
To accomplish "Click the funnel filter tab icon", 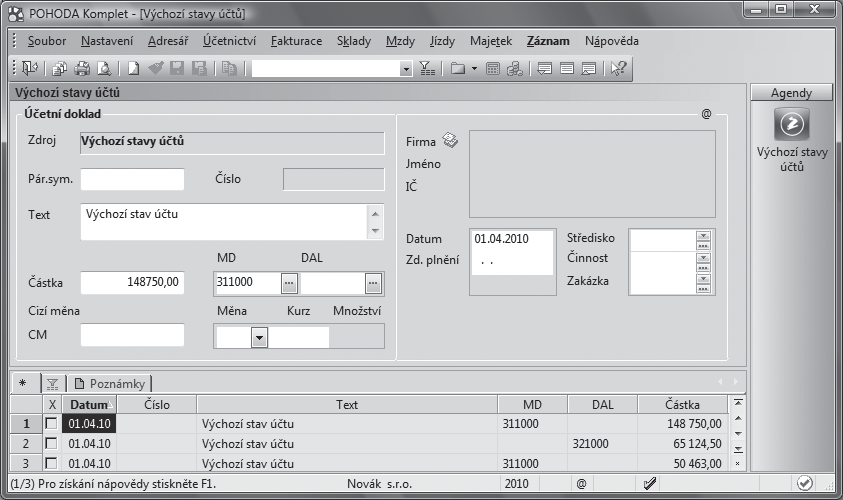I will point(52,384).
